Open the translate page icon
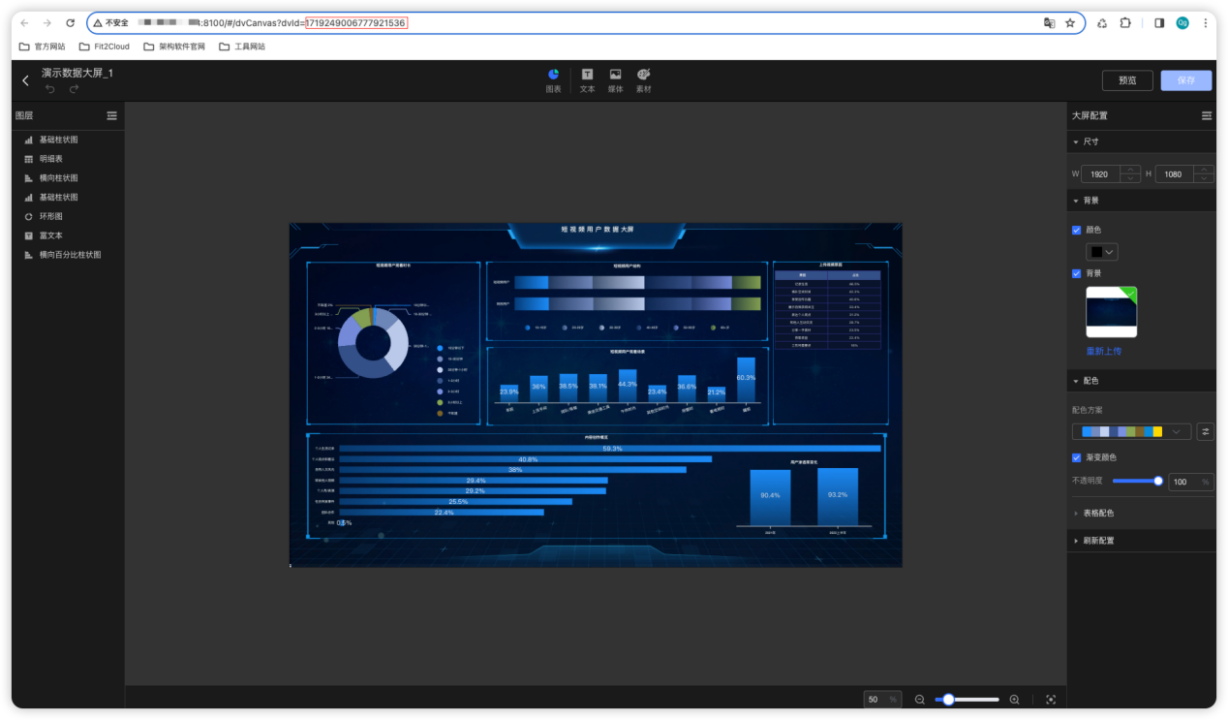Screen dimensions: 1228x720 (1049, 23)
